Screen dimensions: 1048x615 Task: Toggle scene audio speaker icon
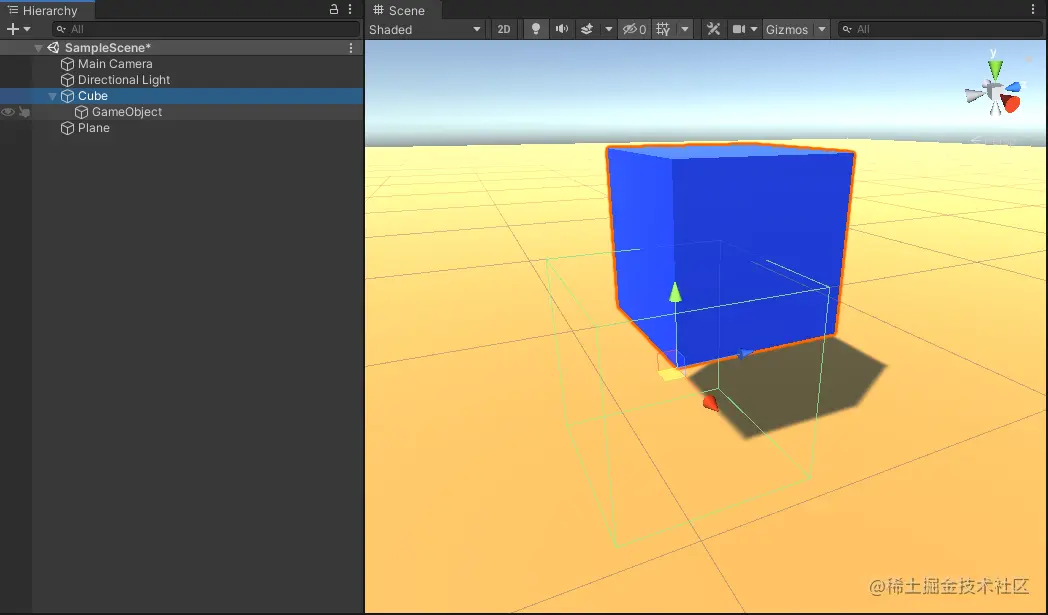click(562, 29)
